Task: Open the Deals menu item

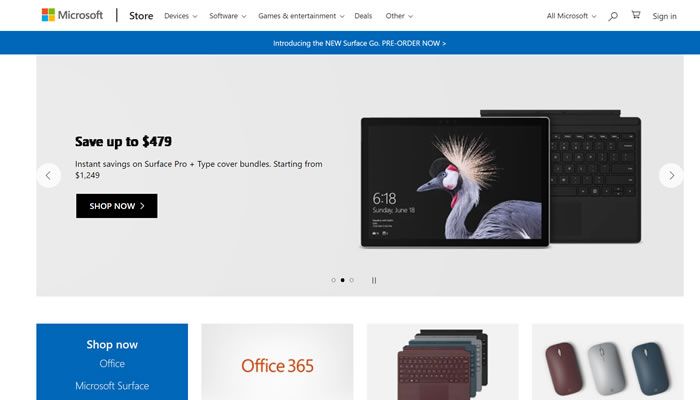Action: tap(363, 16)
